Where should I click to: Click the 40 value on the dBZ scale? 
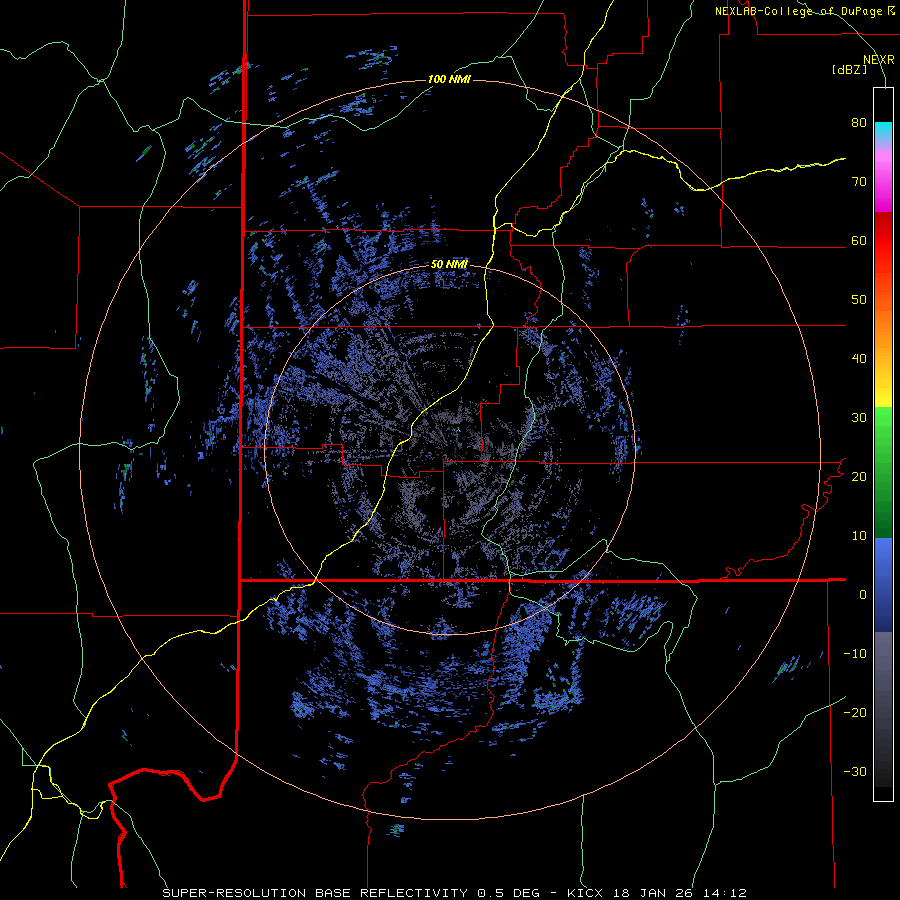pyautogui.click(x=859, y=359)
